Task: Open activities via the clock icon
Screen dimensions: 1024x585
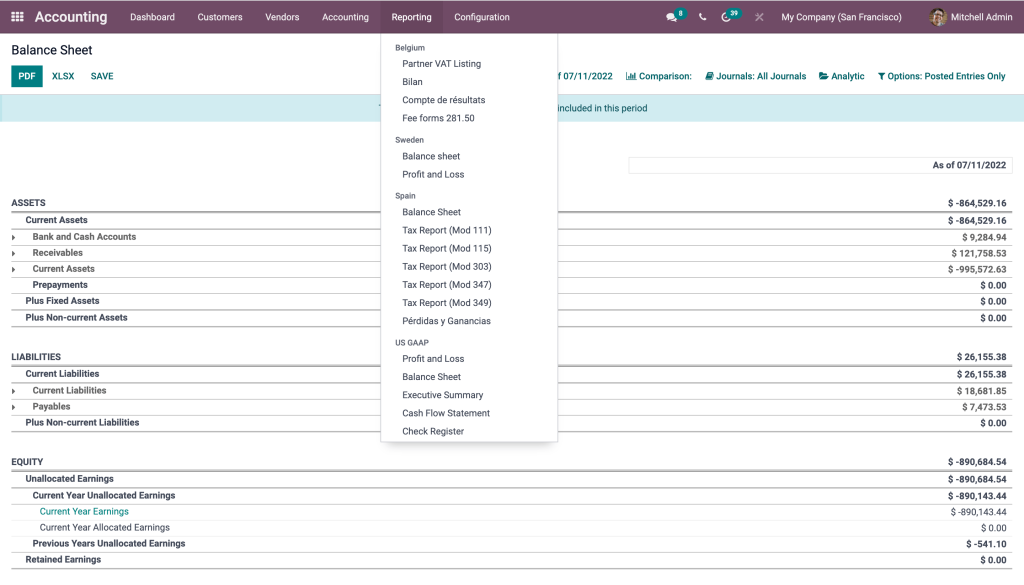Action: click(x=725, y=17)
